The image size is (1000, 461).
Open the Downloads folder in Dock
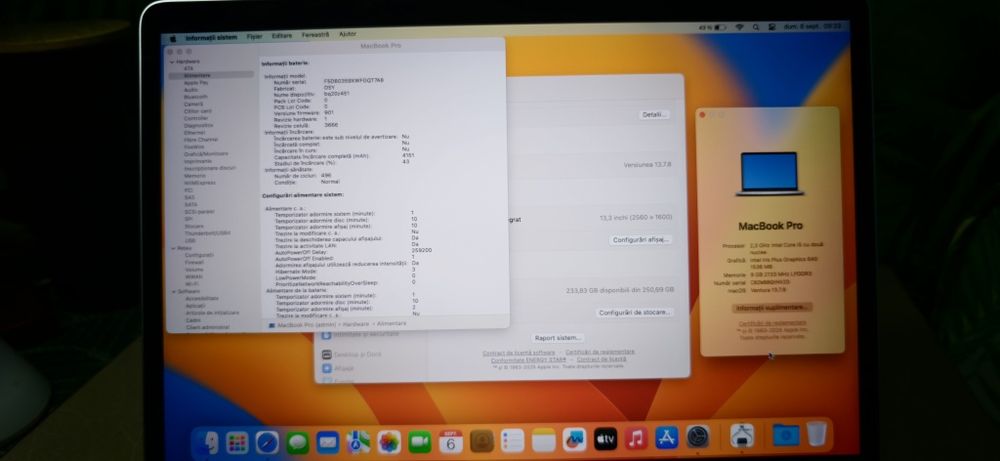click(x=786, y=434)
